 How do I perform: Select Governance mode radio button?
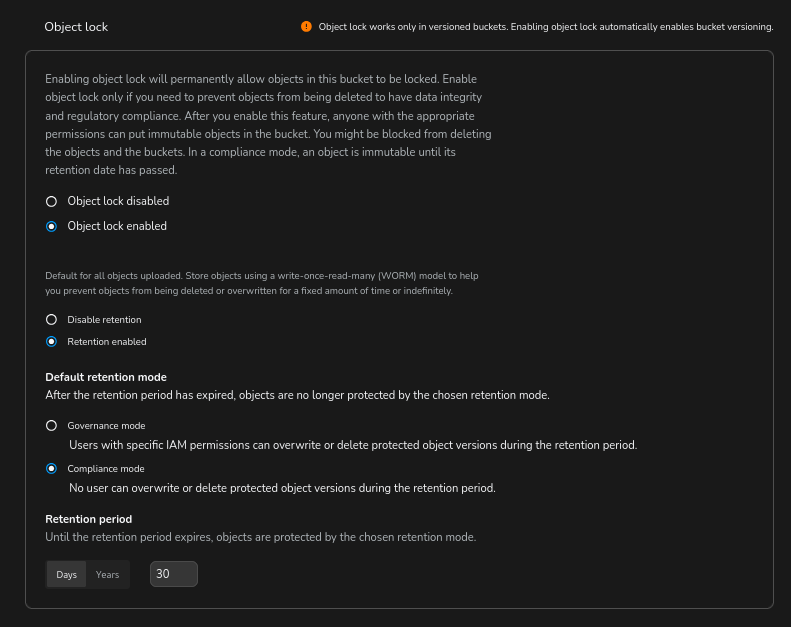point(52,425)
